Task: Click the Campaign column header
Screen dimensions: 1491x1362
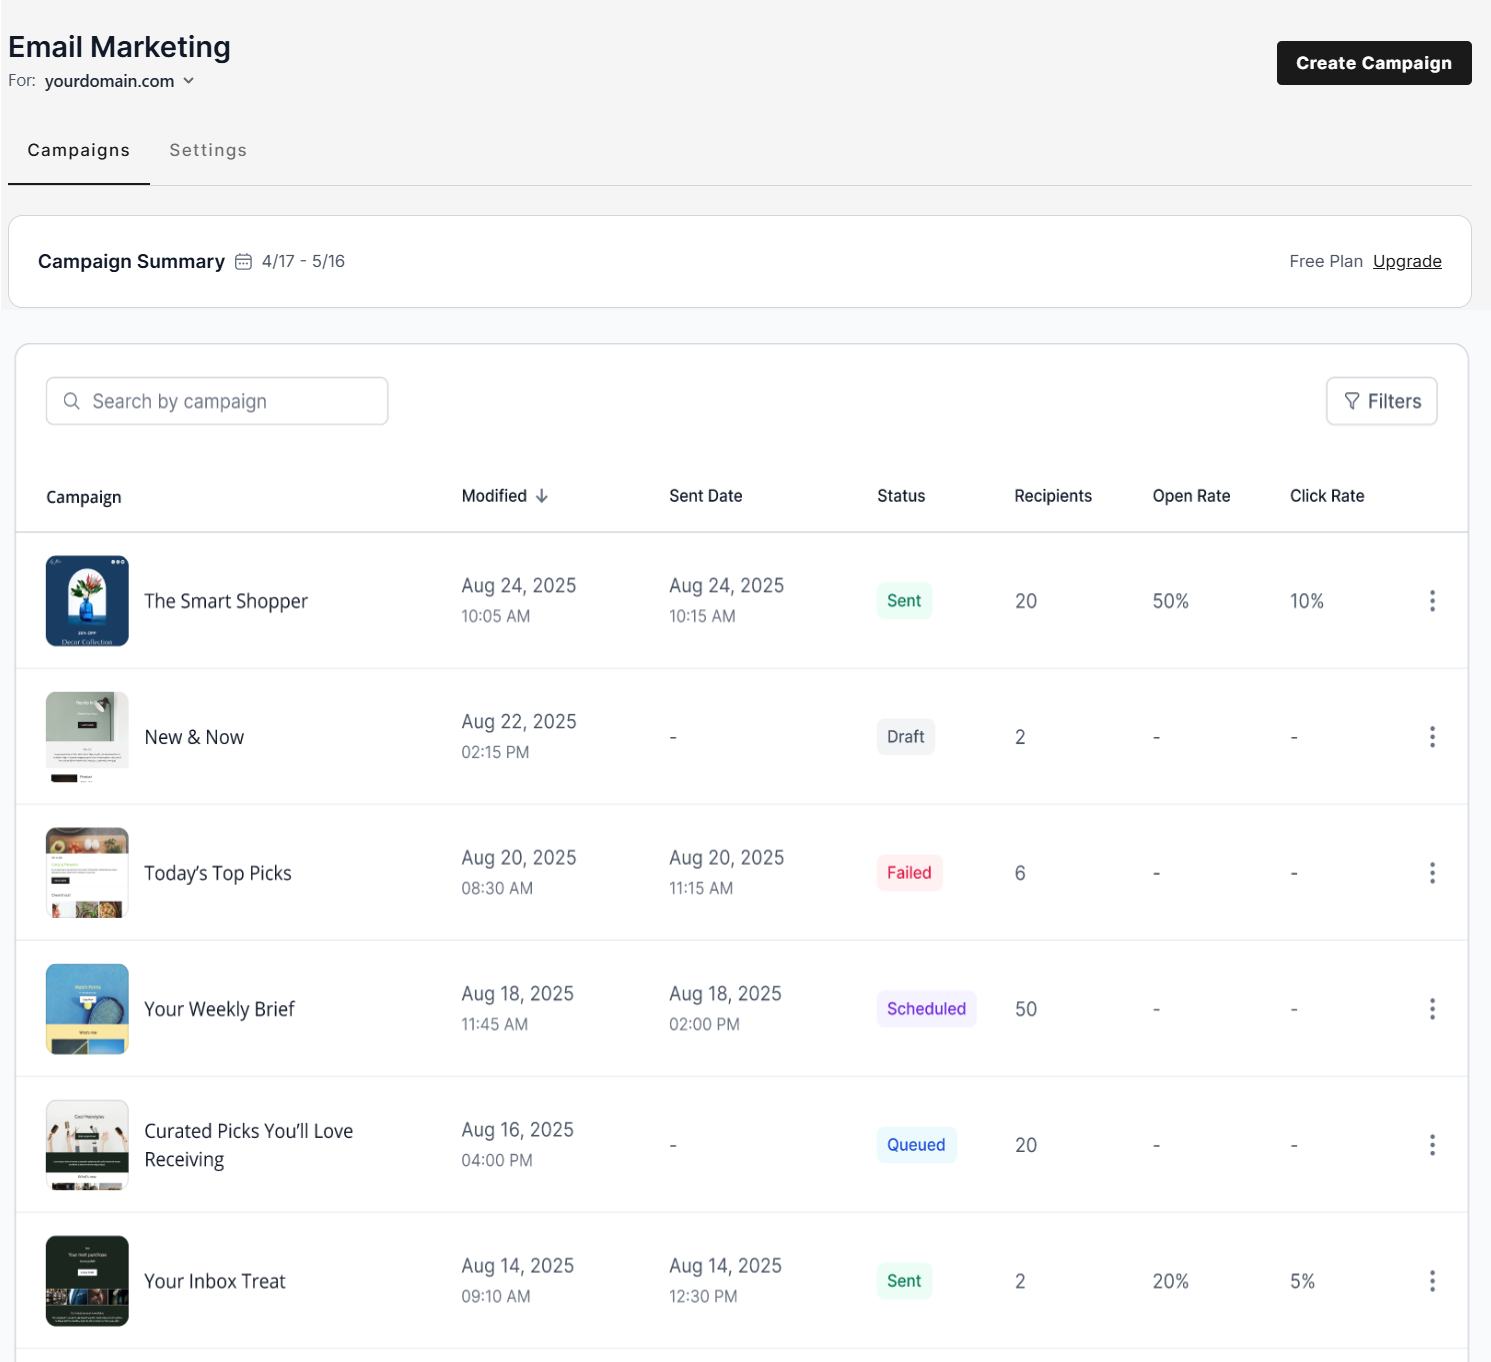Action: [84, 497]
